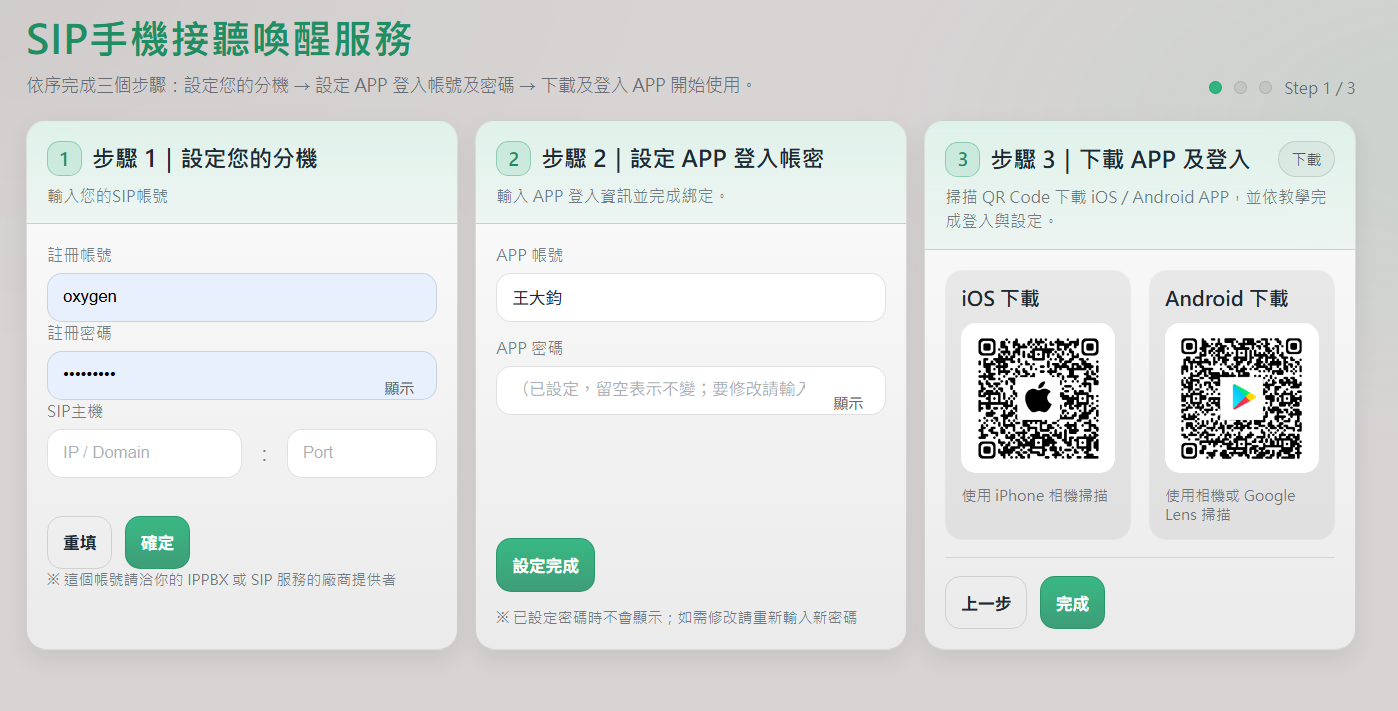Click the APP 密碼 input field

[x=691, y=390]
